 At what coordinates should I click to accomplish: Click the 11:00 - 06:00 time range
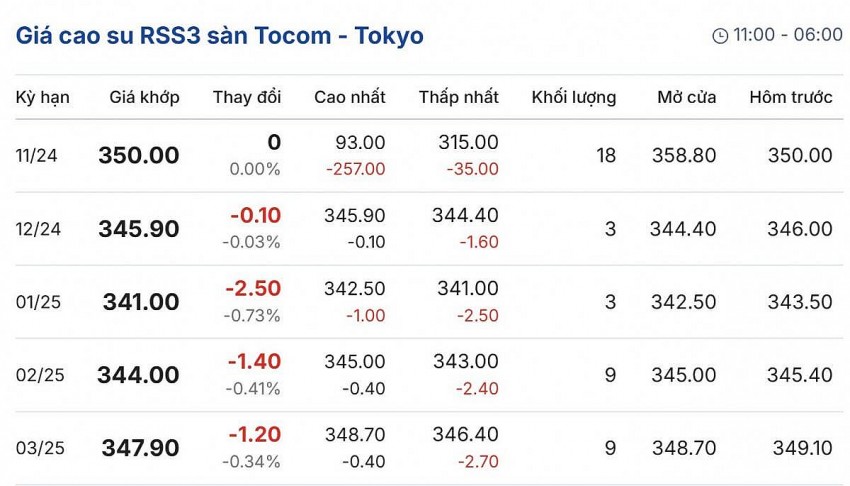788,35
